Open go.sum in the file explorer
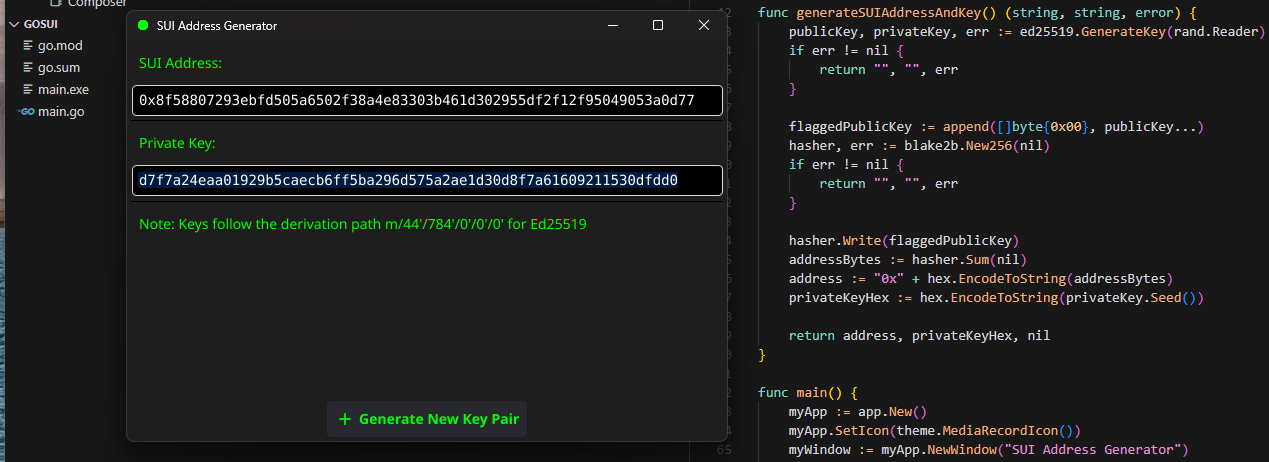 point(59,68)
